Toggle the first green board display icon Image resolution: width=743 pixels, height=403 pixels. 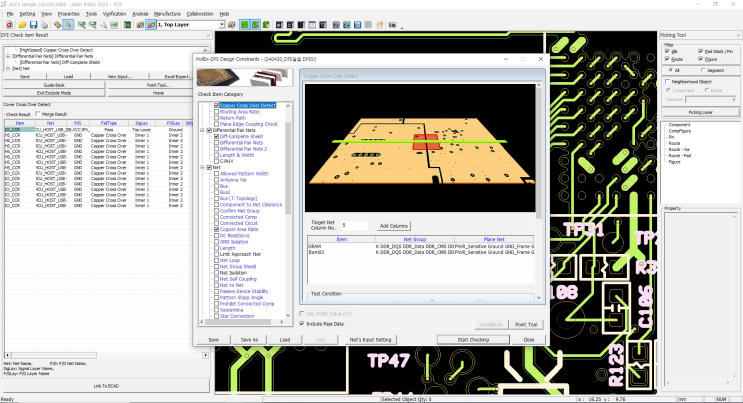pos(245,25)
